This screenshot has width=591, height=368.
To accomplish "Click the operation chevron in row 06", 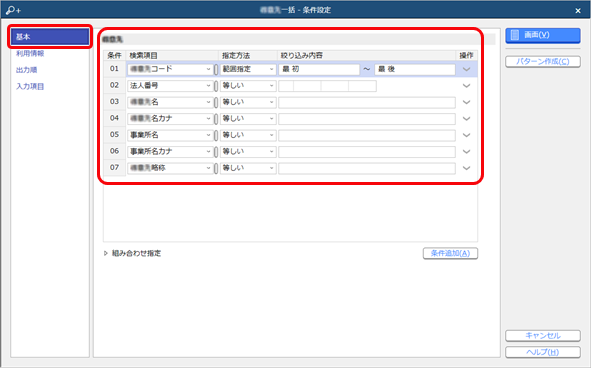I will pyautogui.click(x=467, y=152).
